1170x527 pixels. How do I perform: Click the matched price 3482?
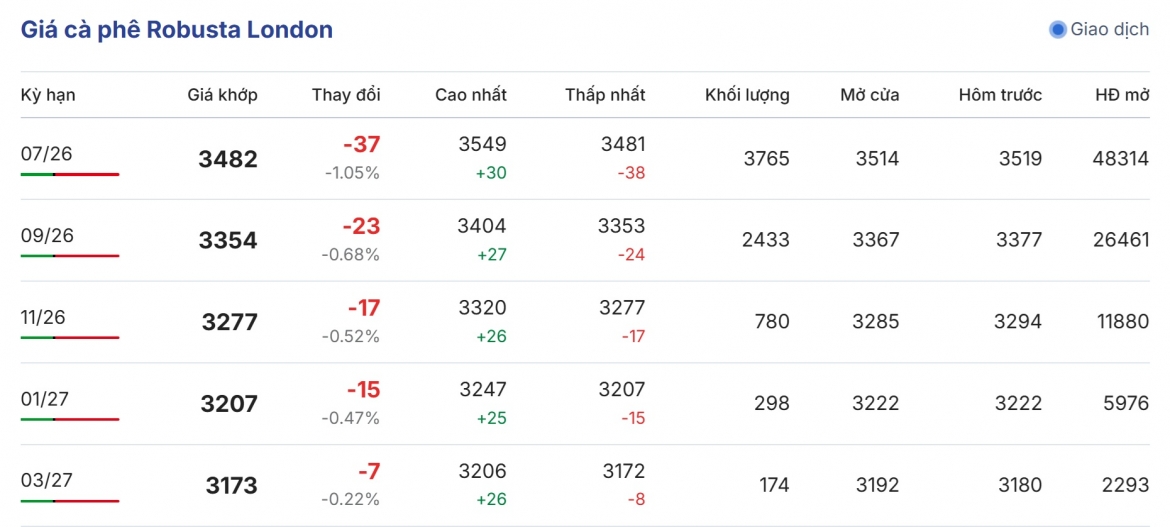228,159
